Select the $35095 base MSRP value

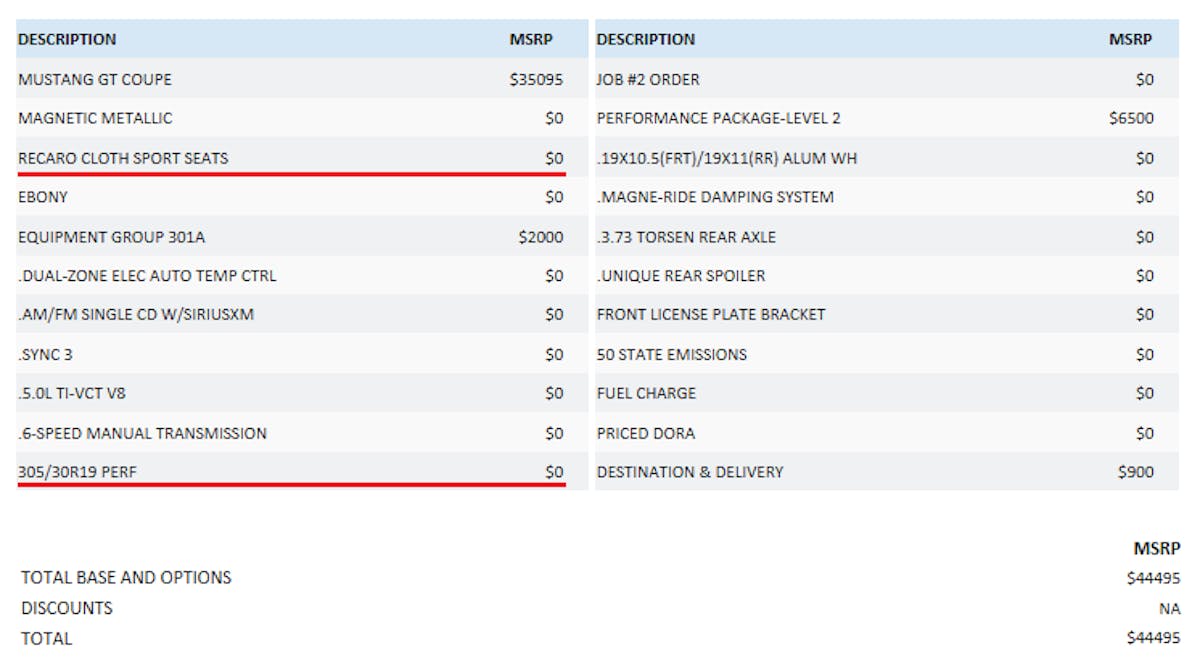pyautogui.click(x=536, y=79)
